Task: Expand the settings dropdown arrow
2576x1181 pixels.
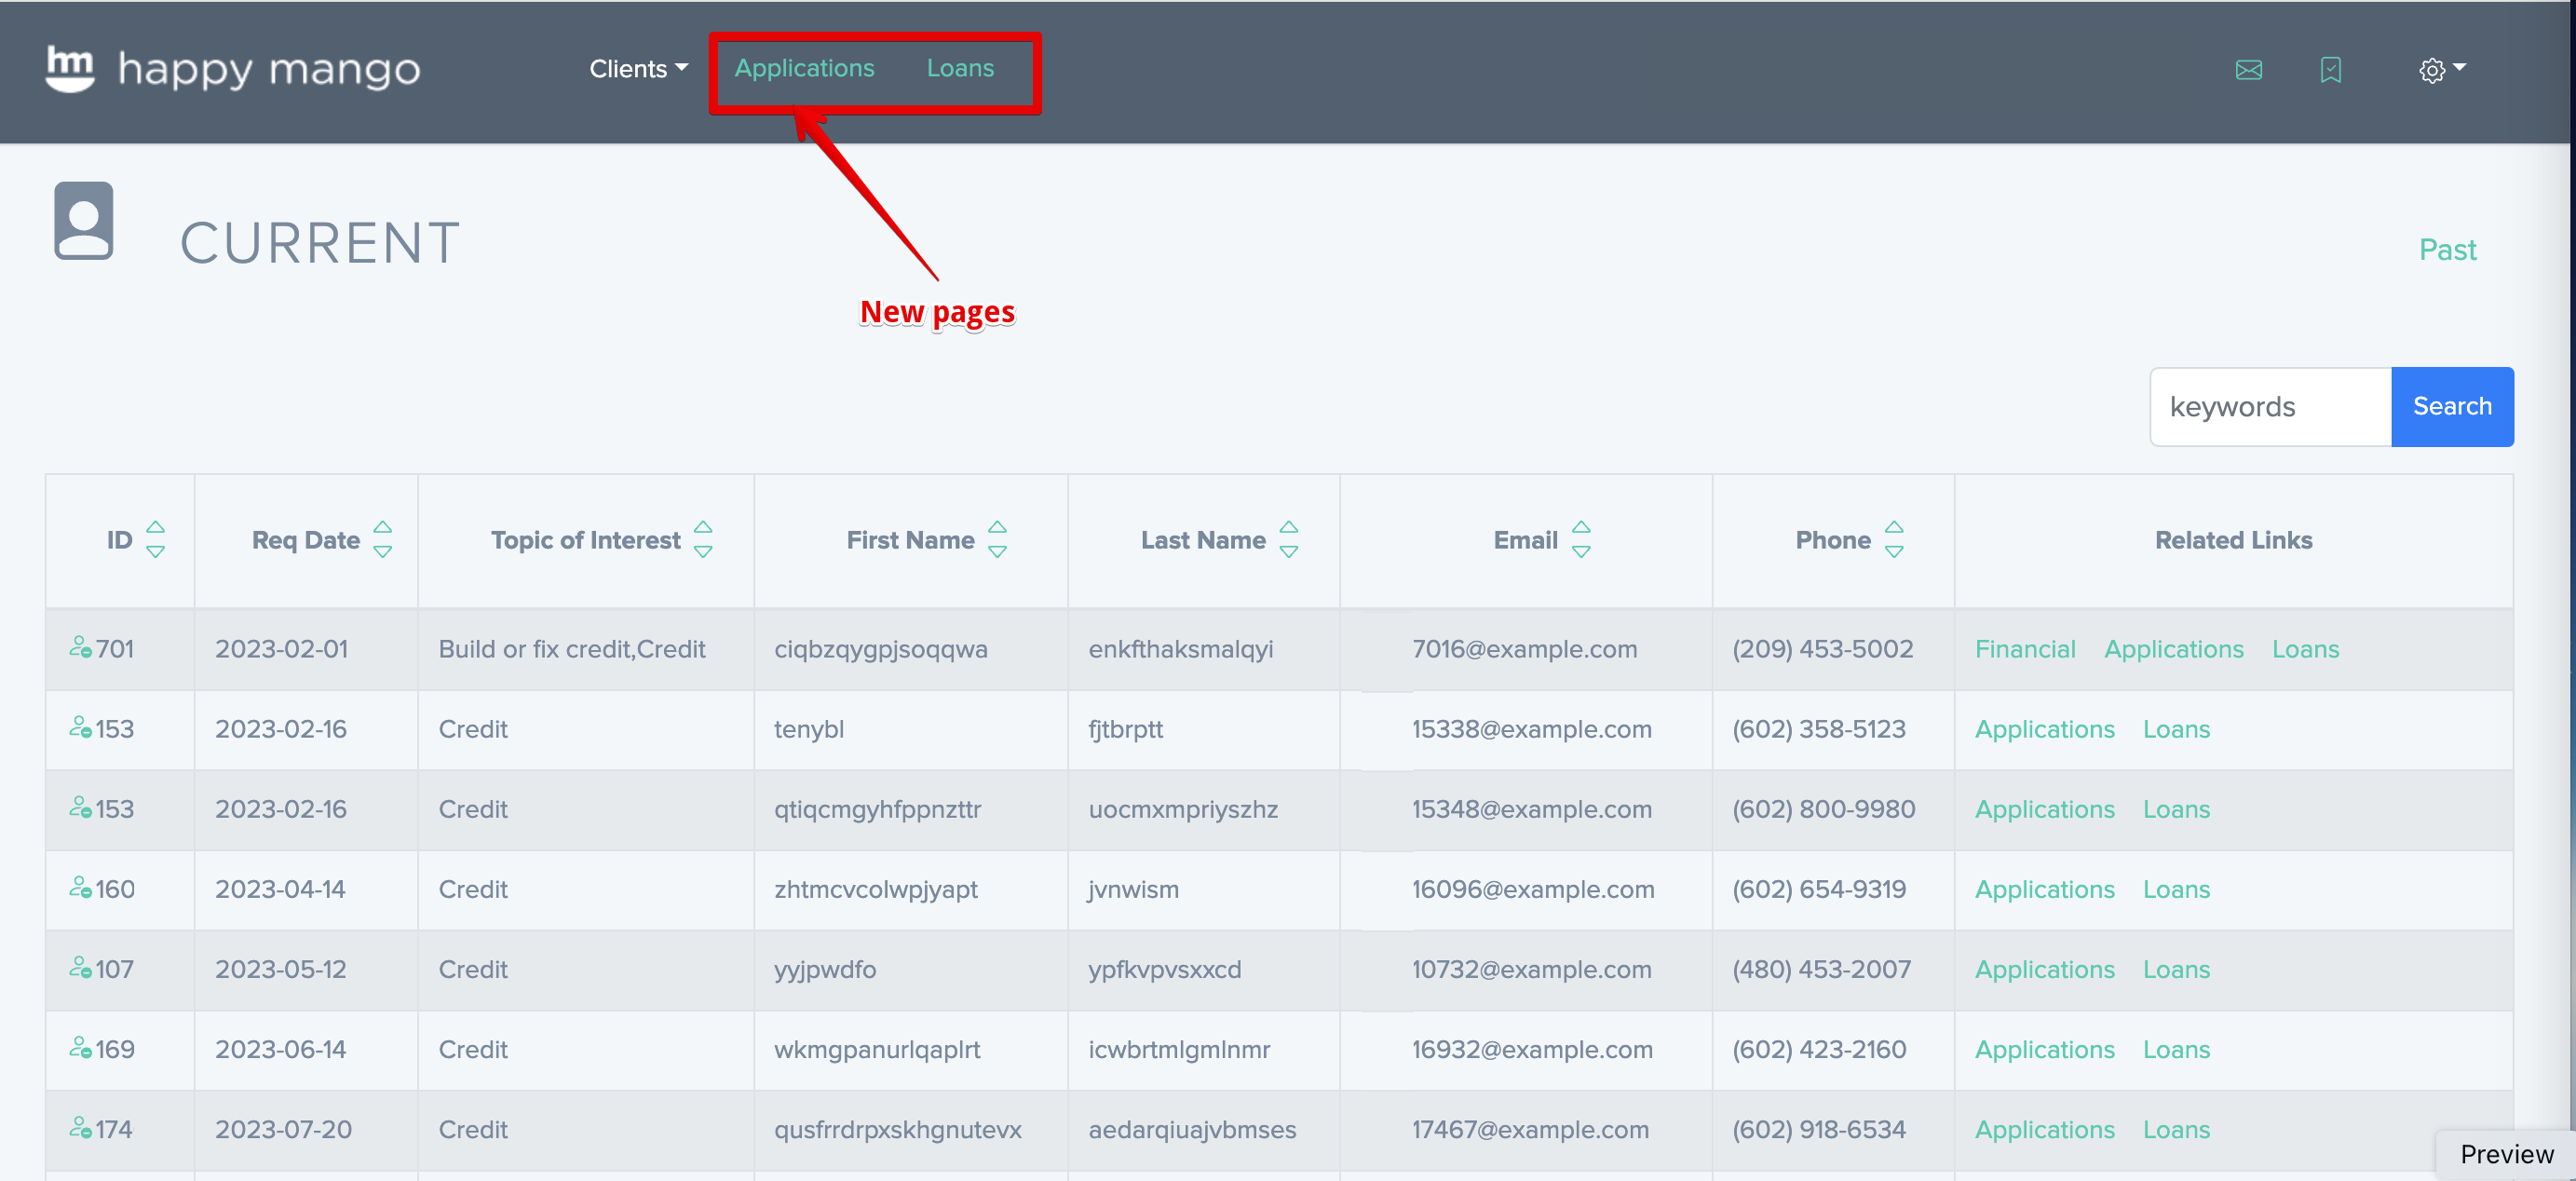Action: (2460, 69)
